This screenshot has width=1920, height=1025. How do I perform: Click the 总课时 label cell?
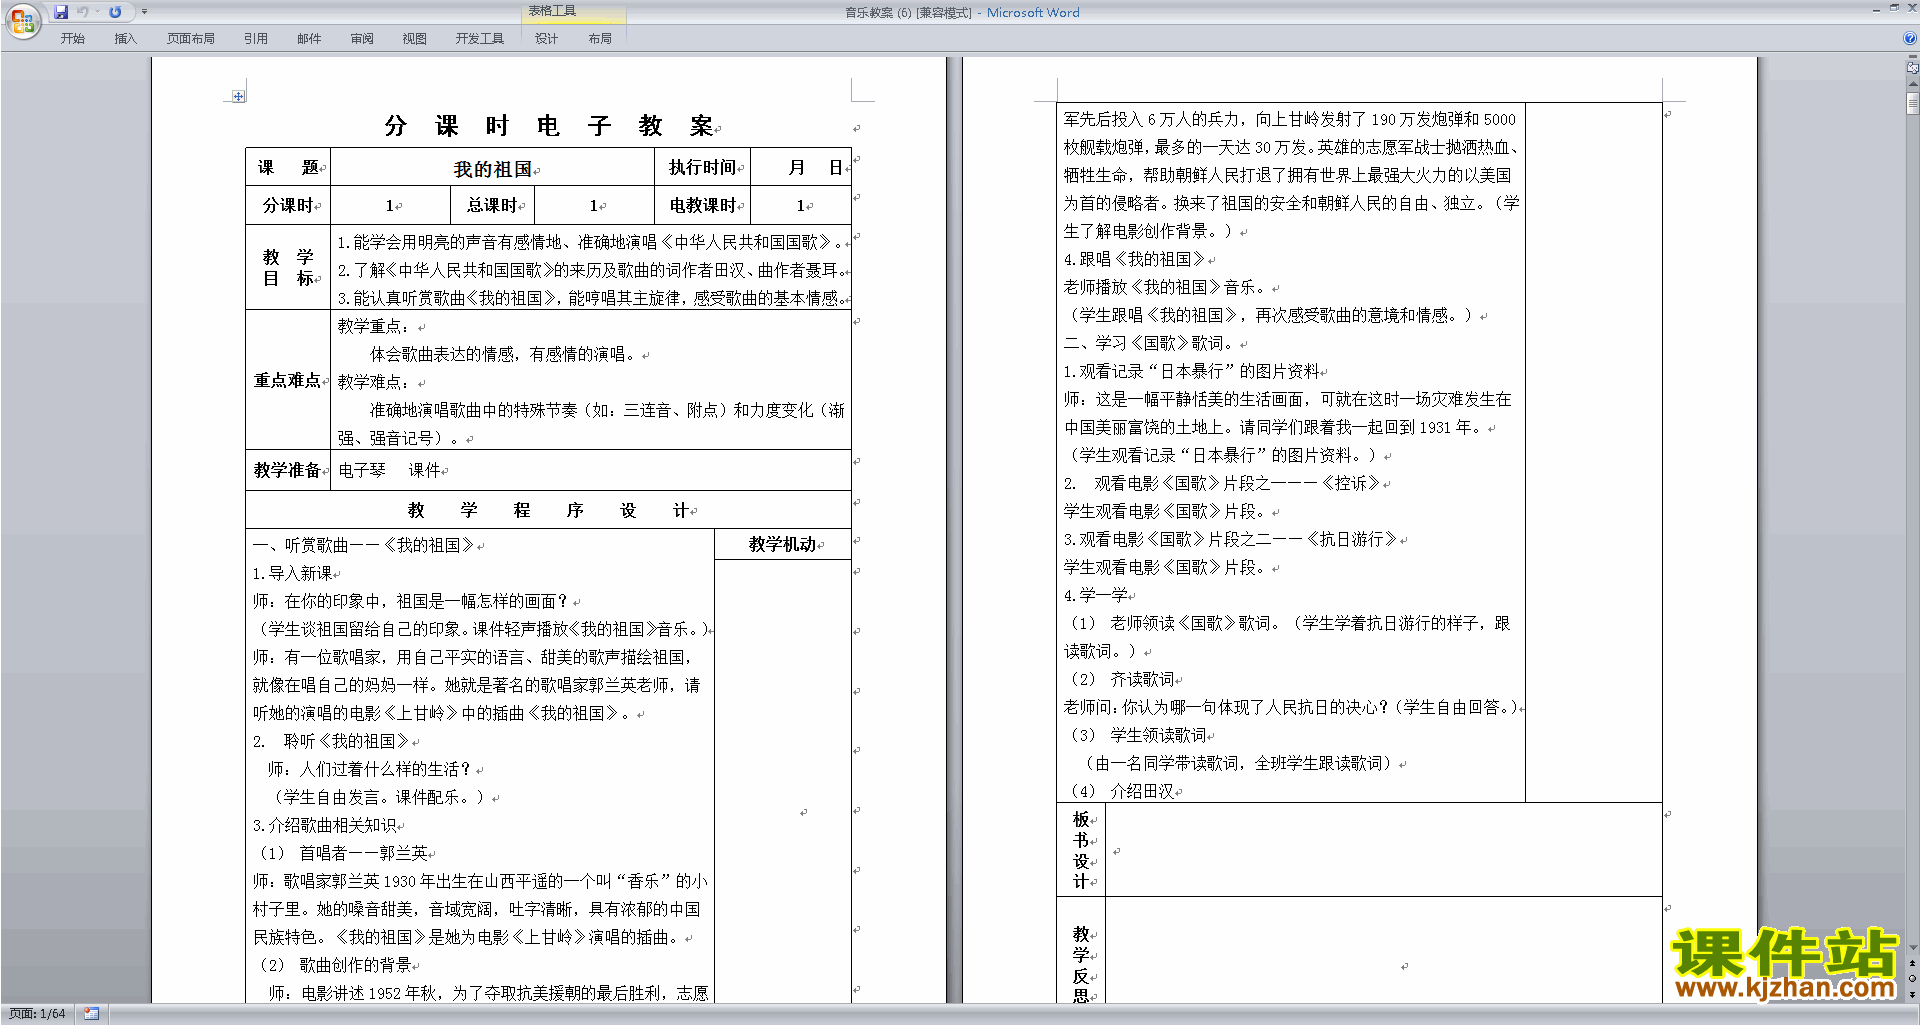(x=492, y=205)
